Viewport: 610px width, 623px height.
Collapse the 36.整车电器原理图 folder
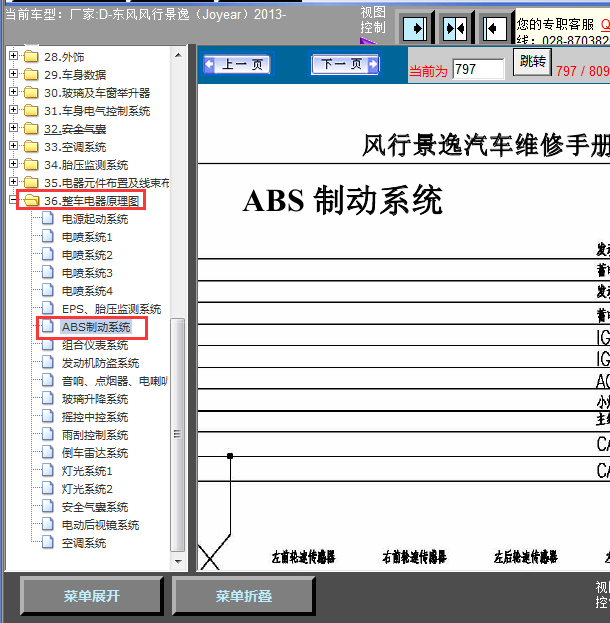pos(13,200)
